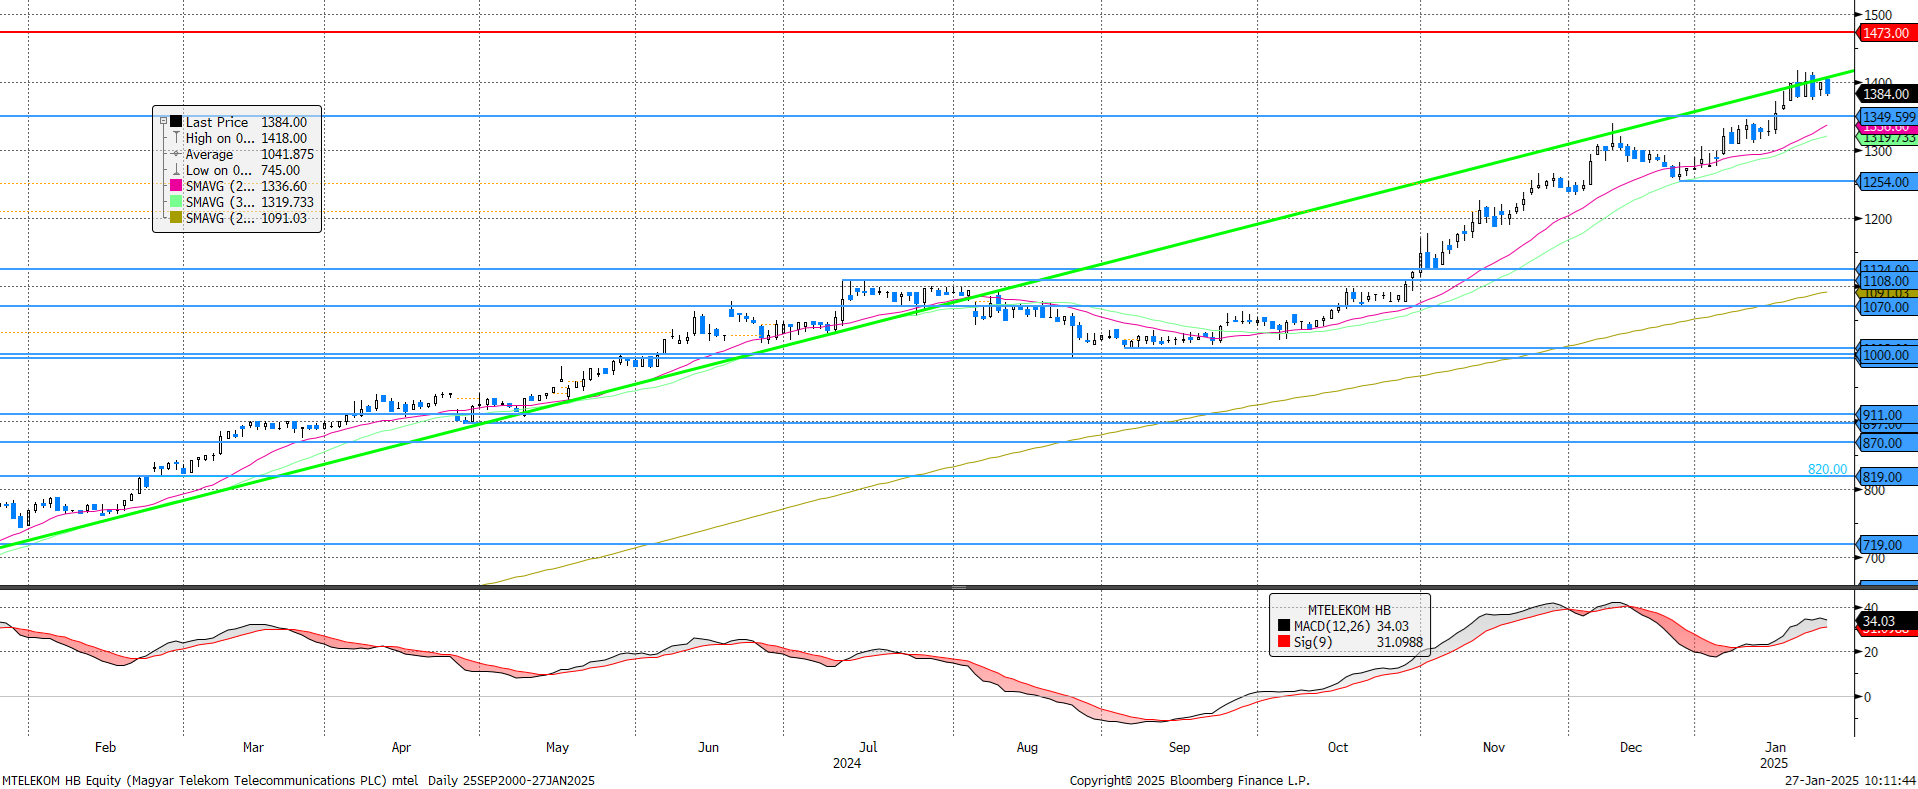Click the 1418.00 high value in legend
Viewport: 1918px width, 789px height.
284,138
